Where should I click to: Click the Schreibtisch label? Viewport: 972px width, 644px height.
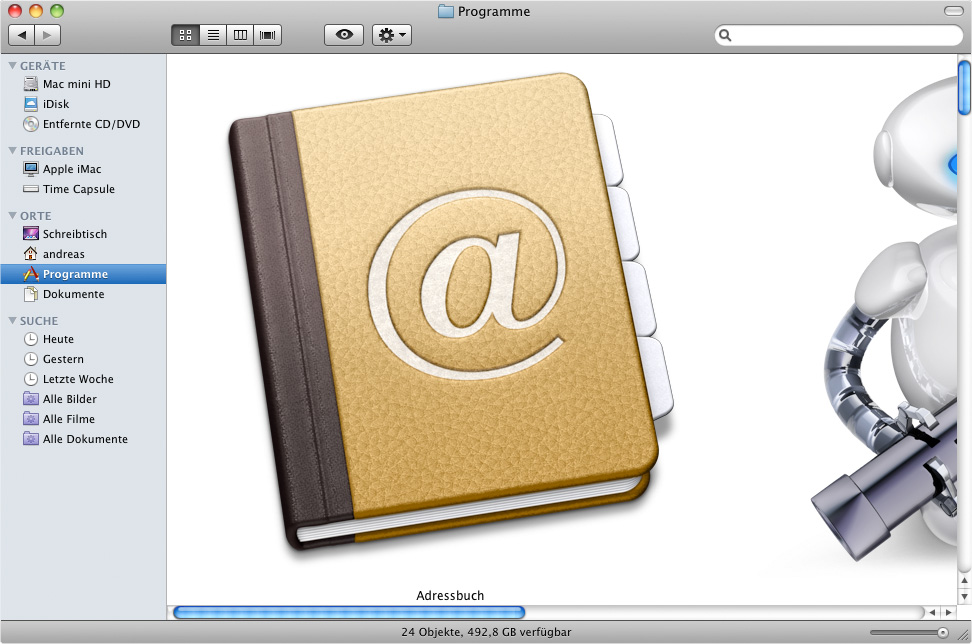click(x=74, y=234)
